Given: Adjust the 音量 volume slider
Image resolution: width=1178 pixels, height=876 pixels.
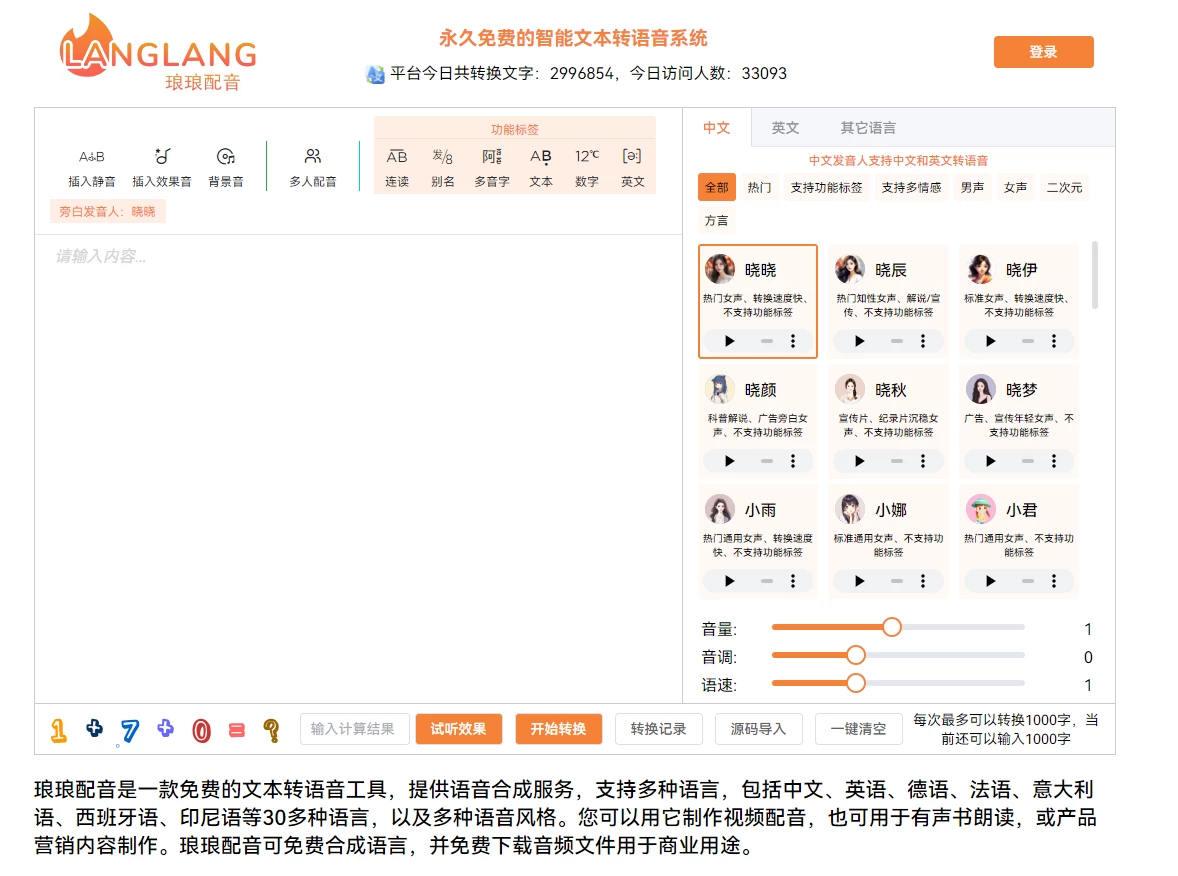Looking at the screenshot, I should [x=892, y=627].
